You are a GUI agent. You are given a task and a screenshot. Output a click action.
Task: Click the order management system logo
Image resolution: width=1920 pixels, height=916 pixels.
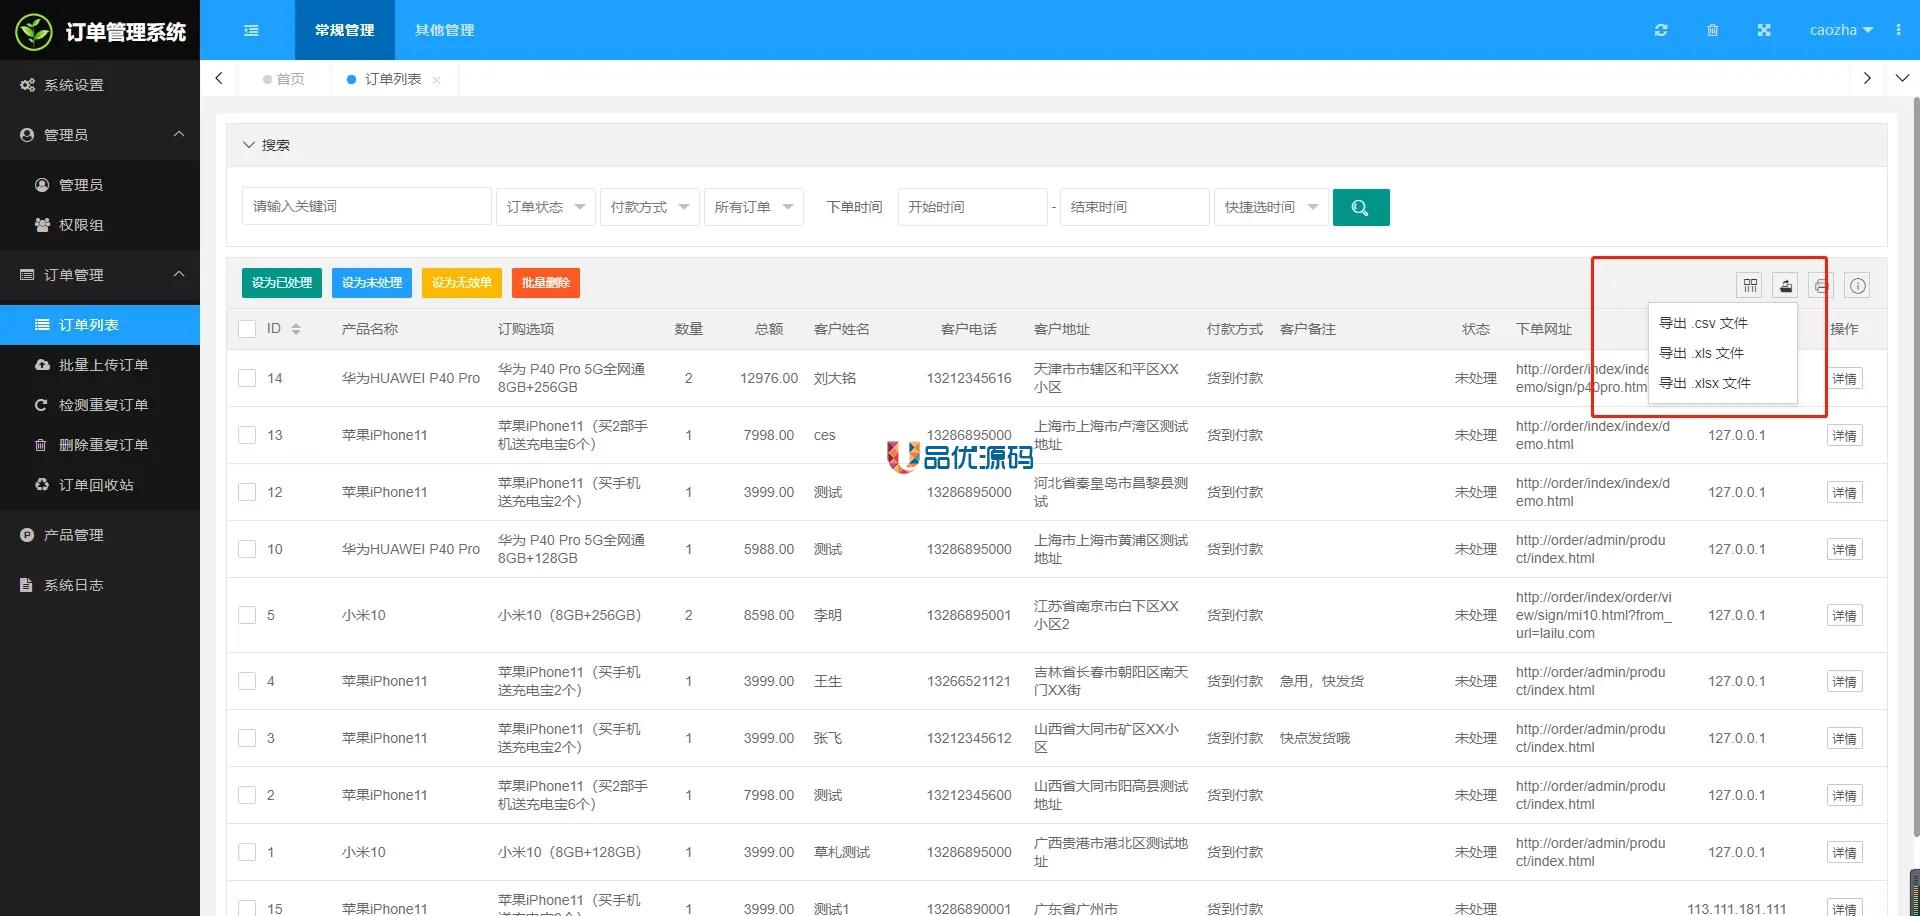point(100,32)
